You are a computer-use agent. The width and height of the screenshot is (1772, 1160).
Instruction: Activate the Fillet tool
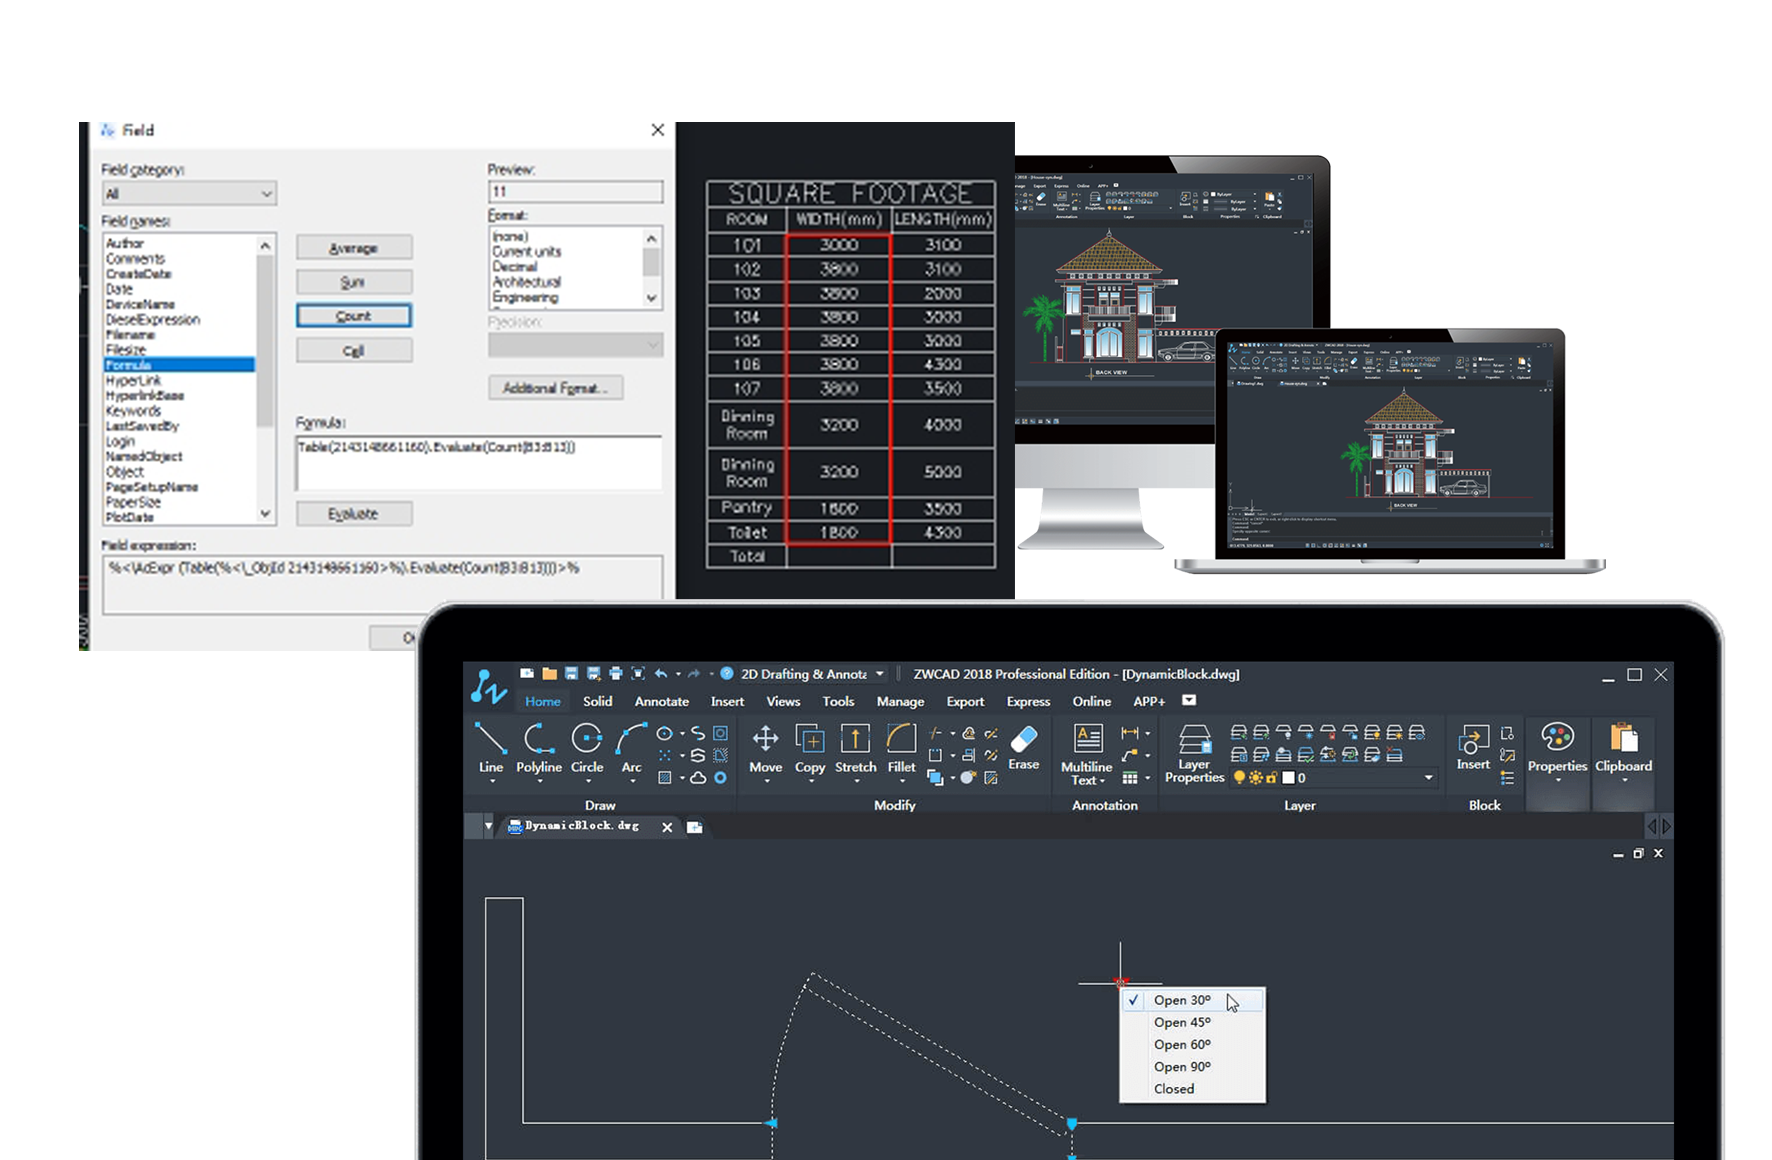point(901,748)
